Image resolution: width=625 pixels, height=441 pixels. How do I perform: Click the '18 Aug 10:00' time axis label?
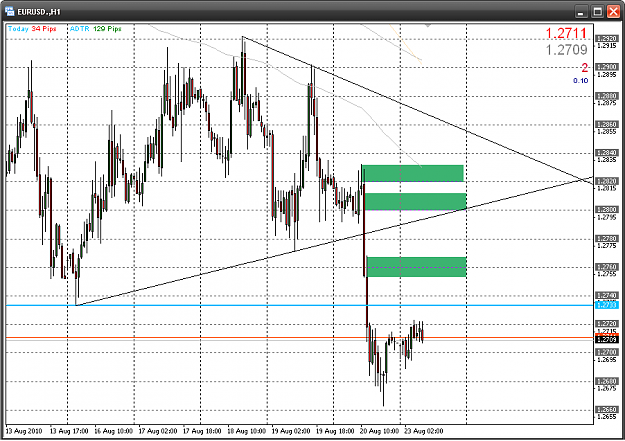point(246,431)
